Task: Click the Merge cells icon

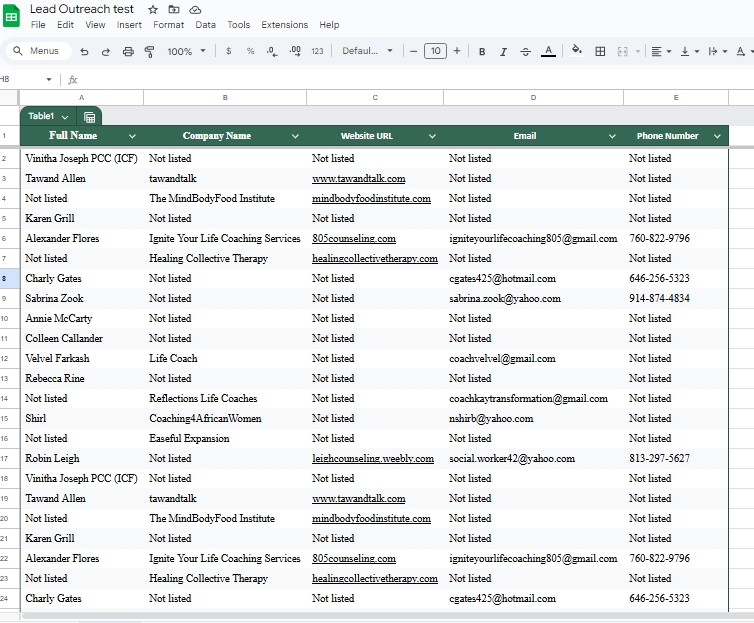Action: point(623,51)
